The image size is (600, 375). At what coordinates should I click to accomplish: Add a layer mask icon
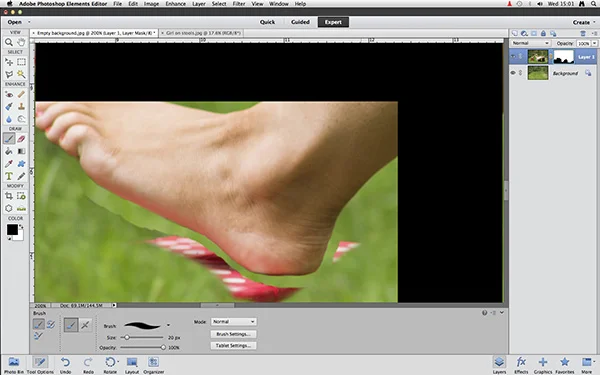pyautogui.click(x=534, y=34)
